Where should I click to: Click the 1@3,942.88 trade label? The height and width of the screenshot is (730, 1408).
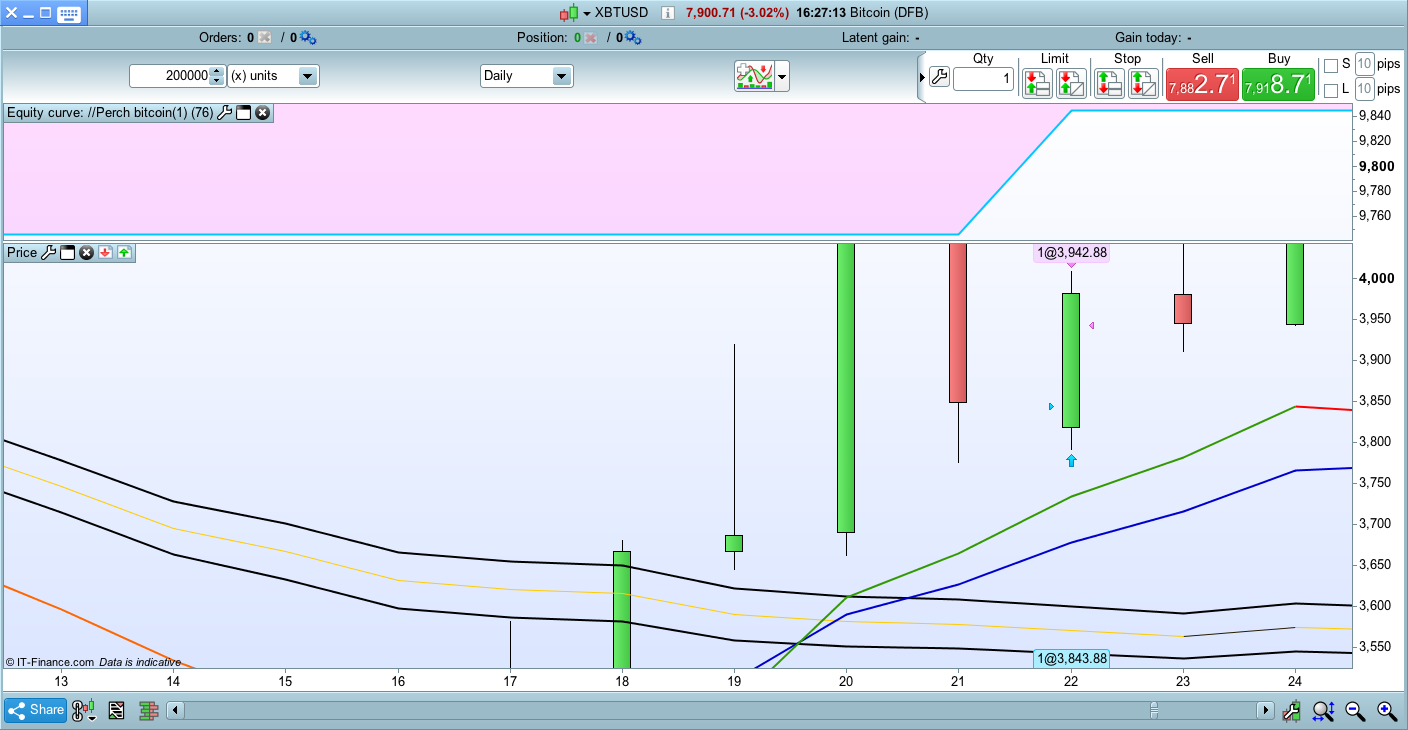1072,253
